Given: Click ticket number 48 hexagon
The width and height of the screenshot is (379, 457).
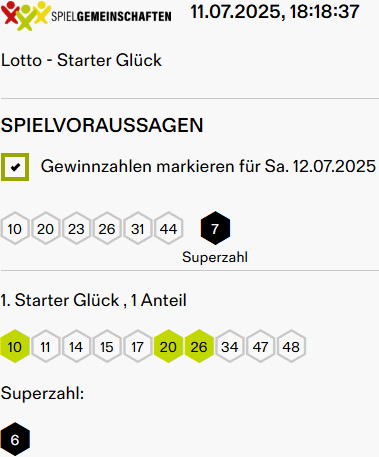Looking at the screenshot, I should pyautogui.click(x=291, y=346).
